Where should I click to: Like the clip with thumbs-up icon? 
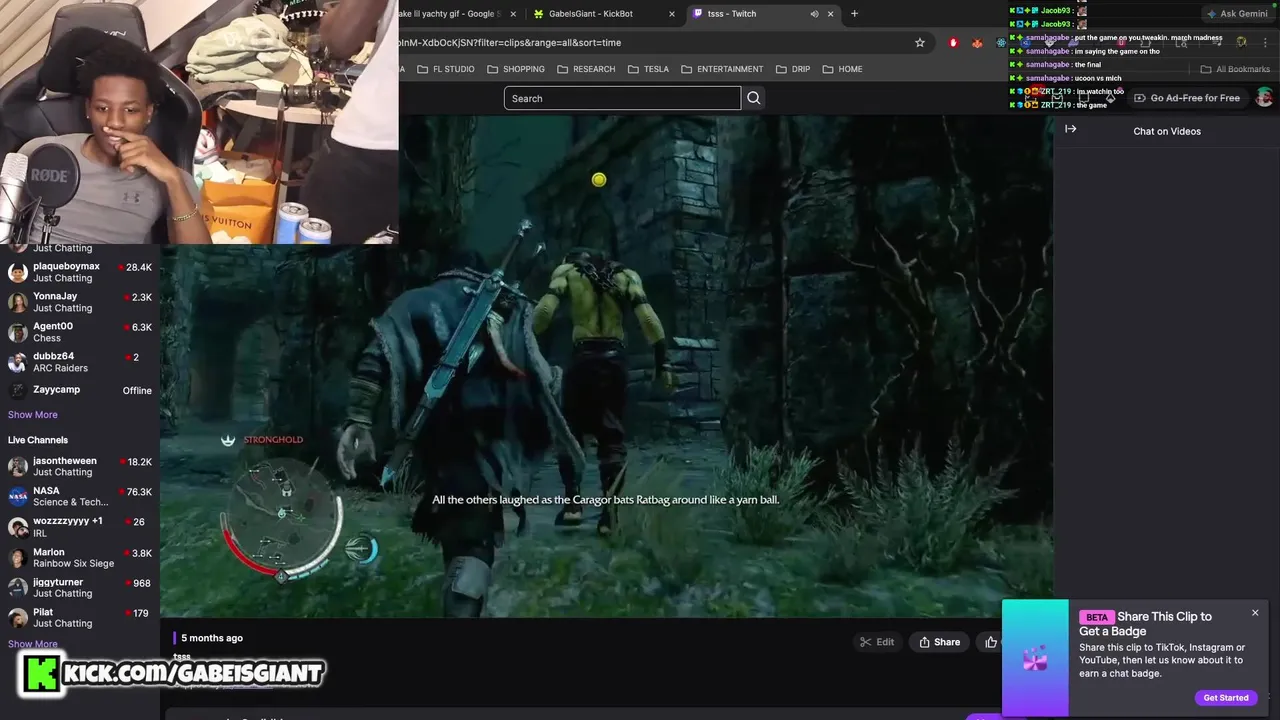click(991, 642)
